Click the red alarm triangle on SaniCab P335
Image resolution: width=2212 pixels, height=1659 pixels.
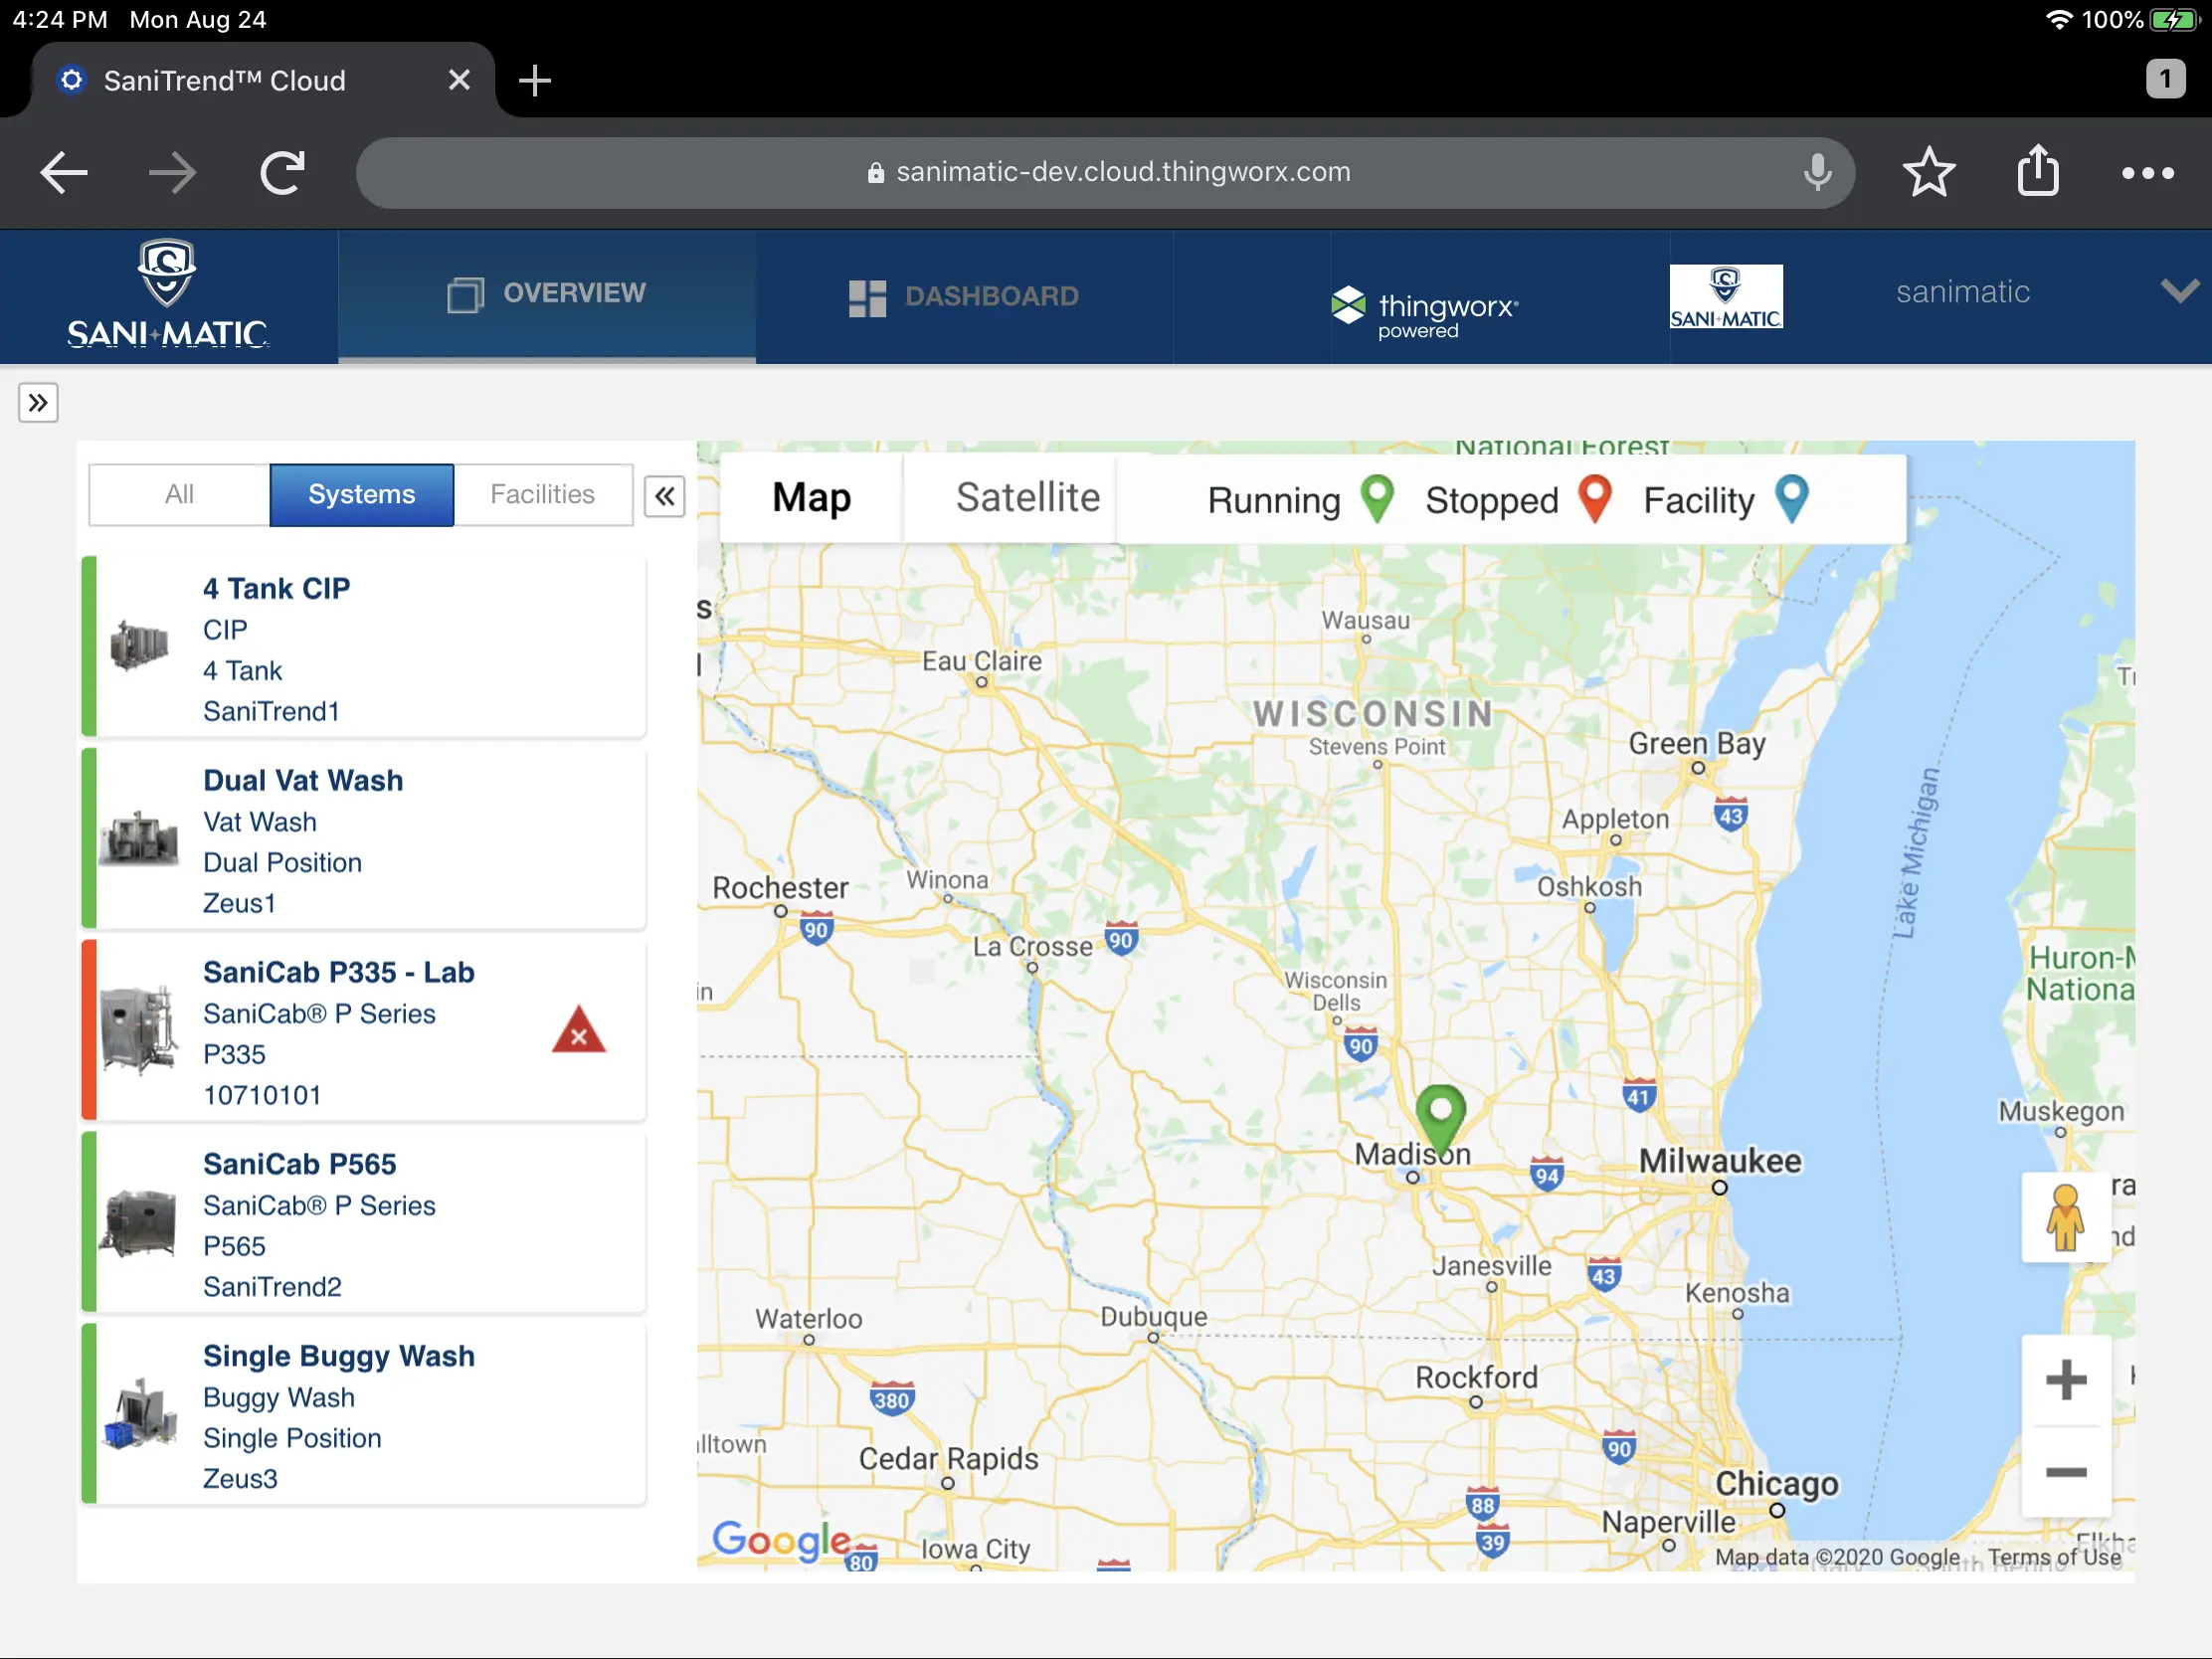click(x=578, y=1032)
